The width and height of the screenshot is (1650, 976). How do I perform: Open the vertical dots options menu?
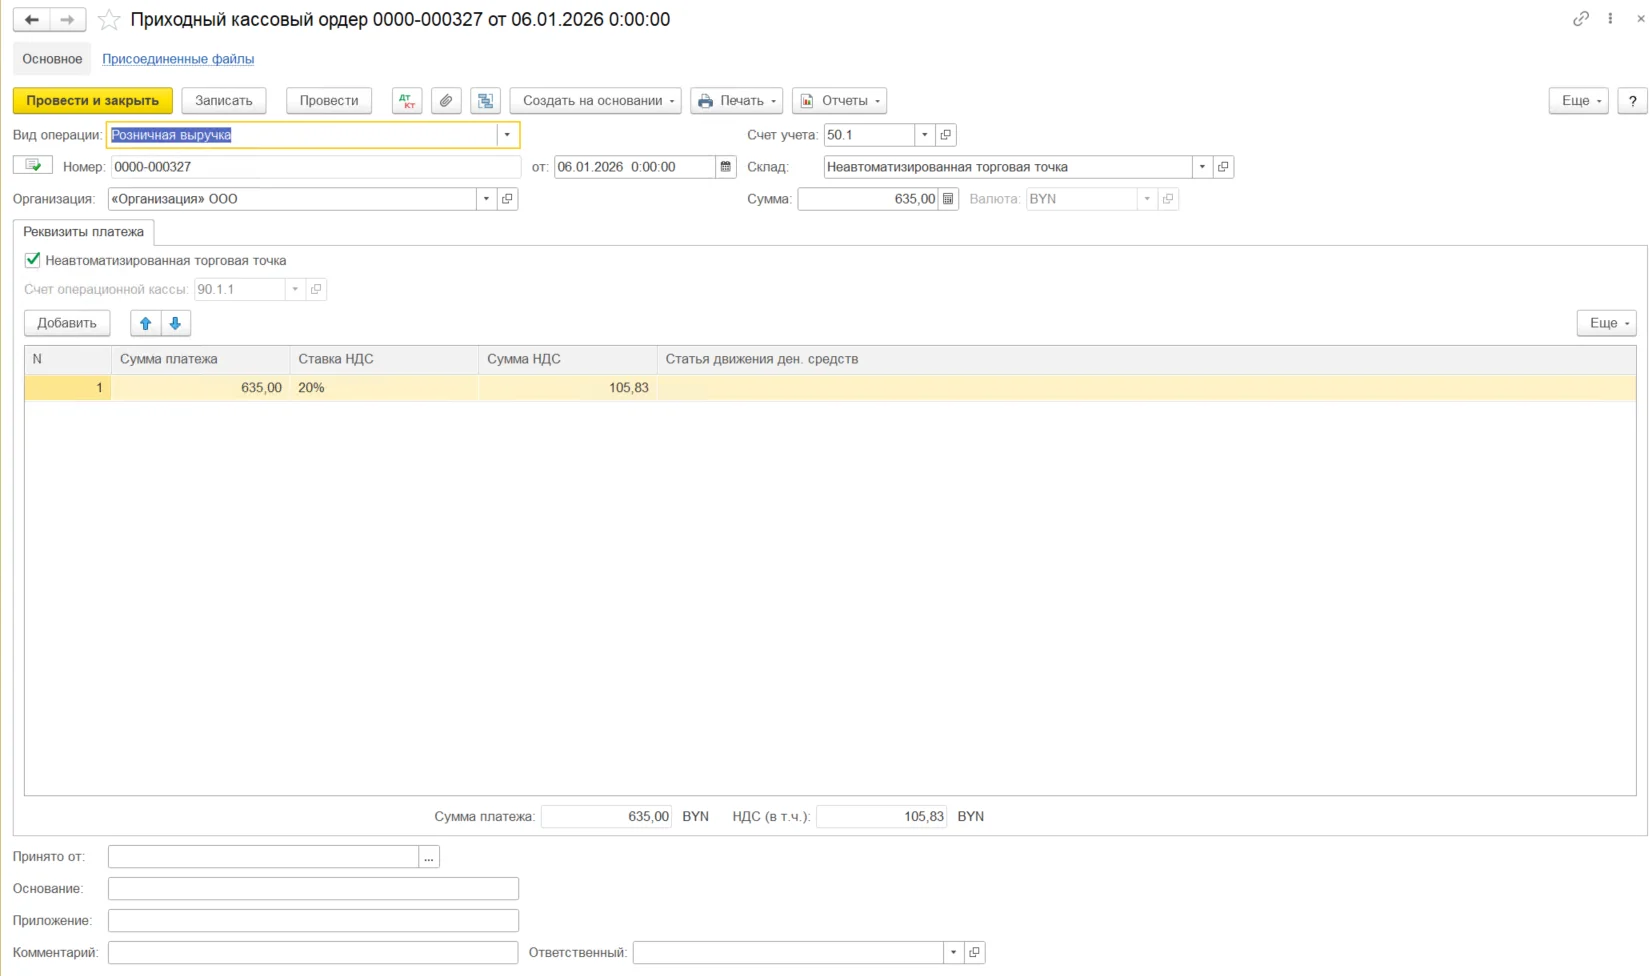tap(1610, 19)
